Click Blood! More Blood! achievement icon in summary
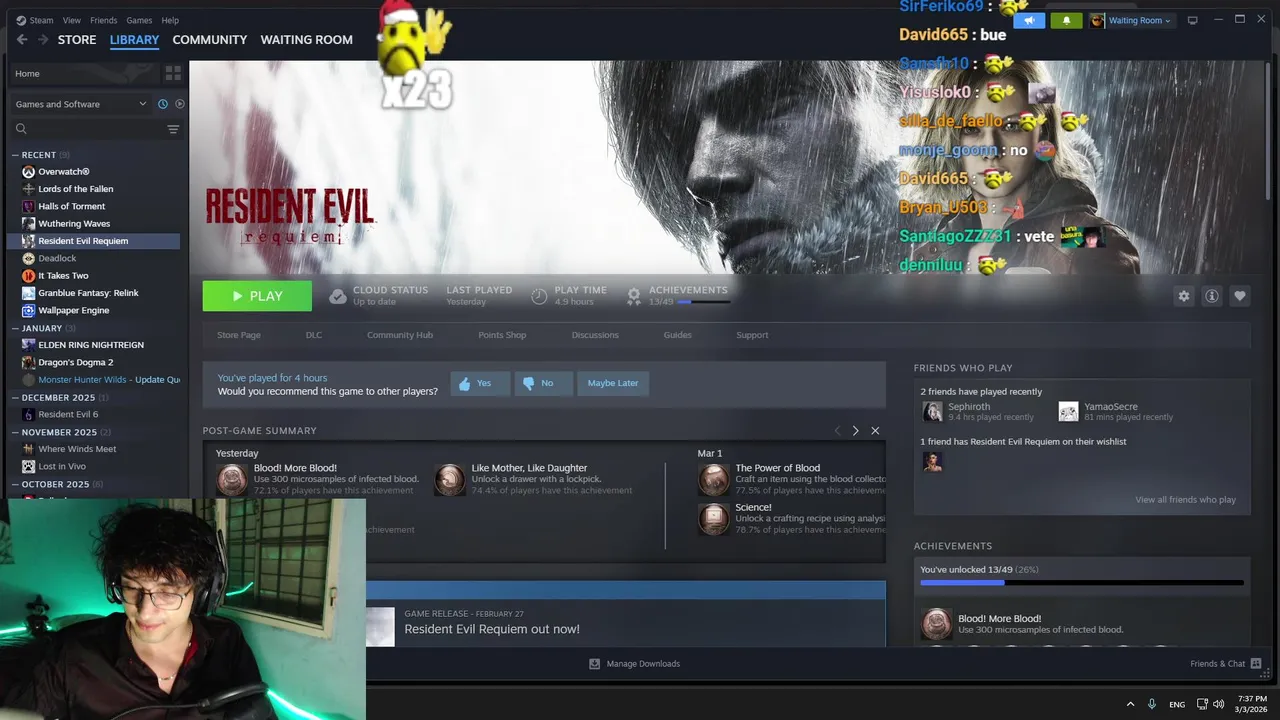The height and width of the screenshot is (720, 1280). [x=232, y=480]
